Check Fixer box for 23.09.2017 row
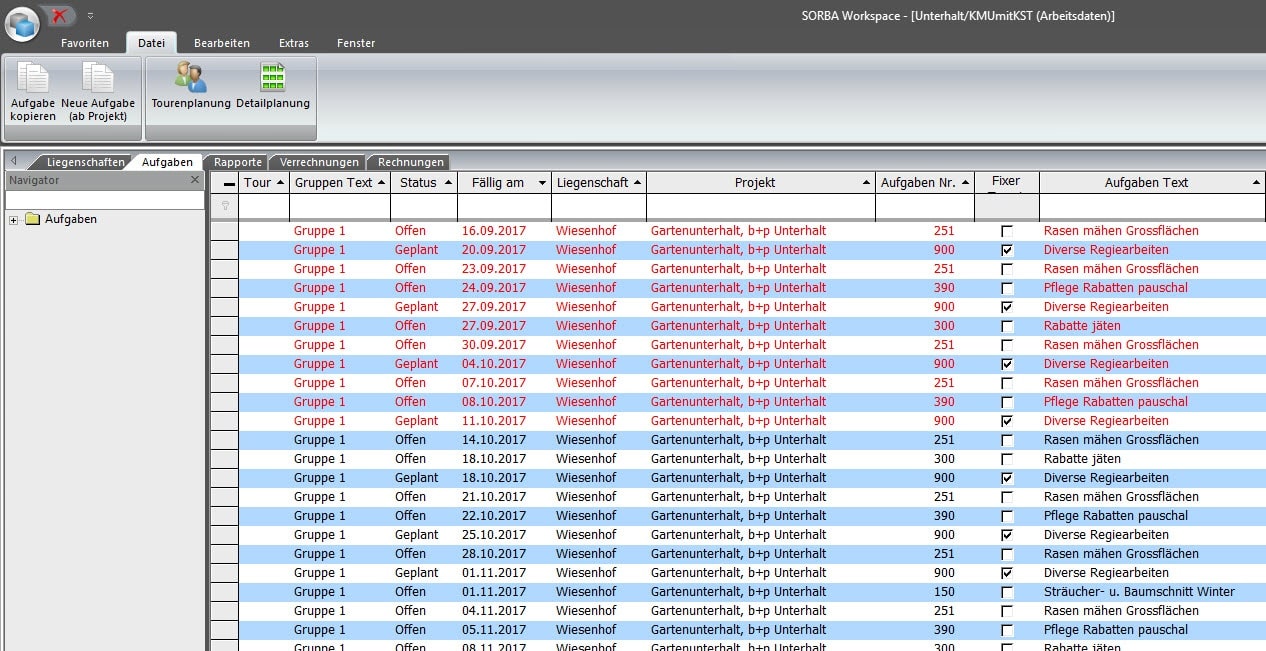1266x651 pixels. [x=1007, y=269]
